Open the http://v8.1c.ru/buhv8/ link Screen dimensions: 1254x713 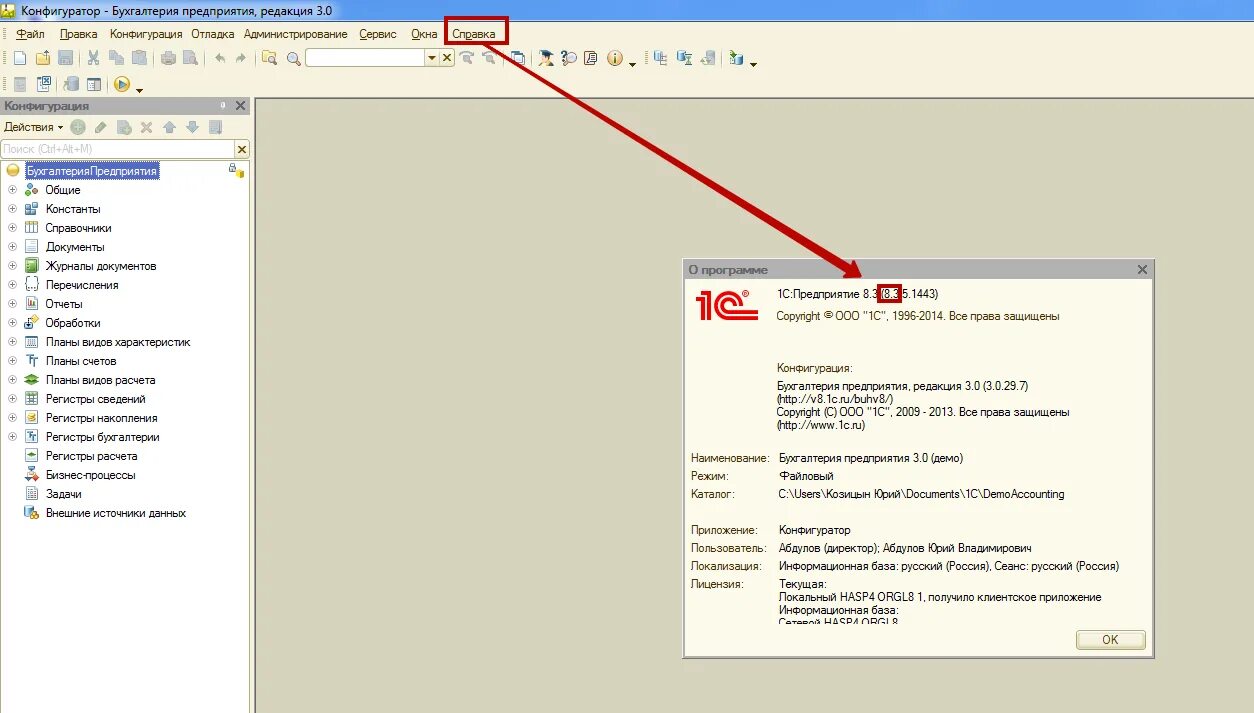click(836, 399)
